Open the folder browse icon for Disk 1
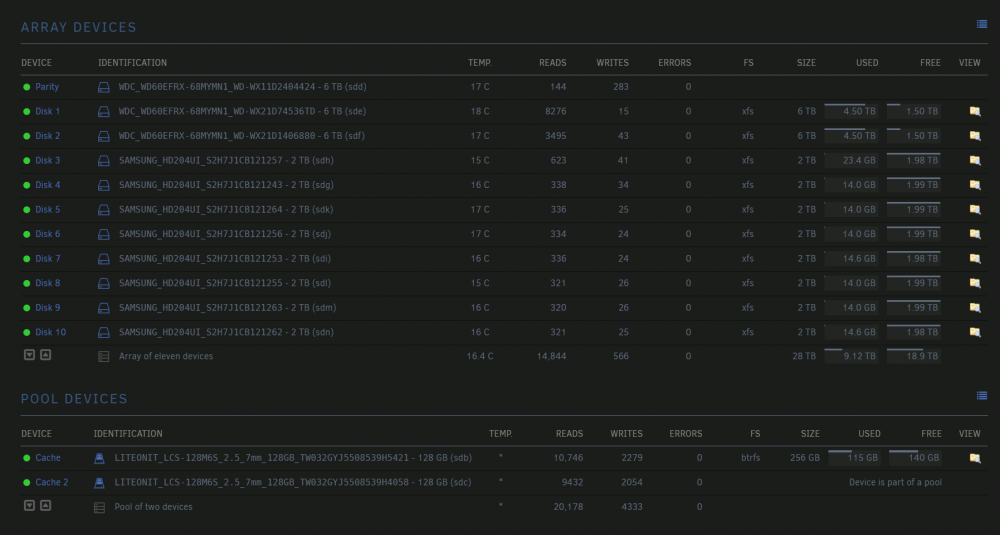 point(974,112)
